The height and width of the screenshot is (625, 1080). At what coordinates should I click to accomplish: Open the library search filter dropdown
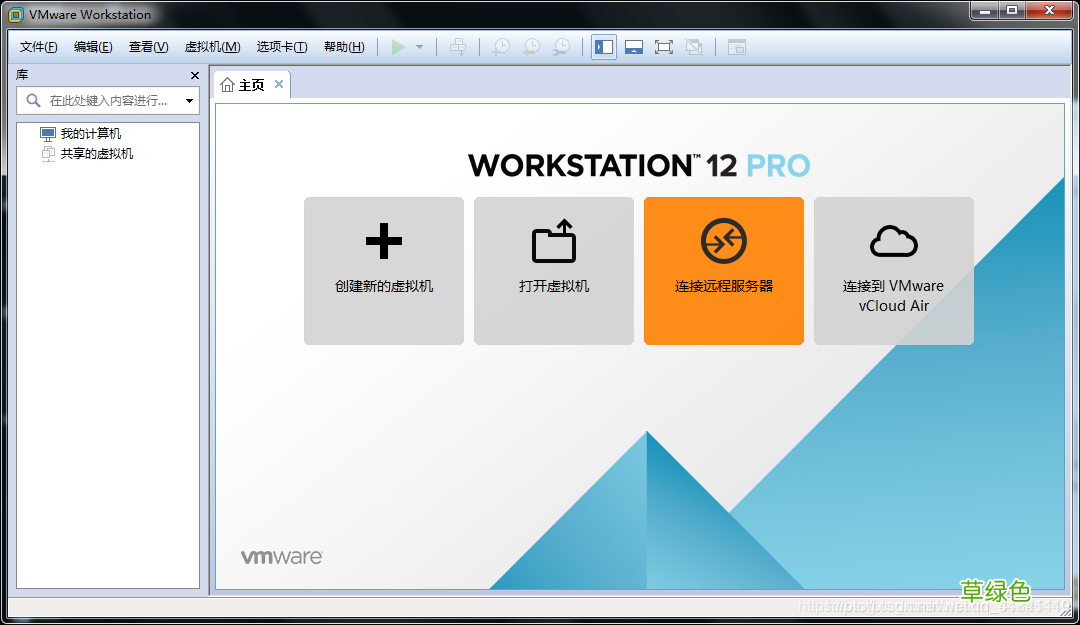point(189,100)
